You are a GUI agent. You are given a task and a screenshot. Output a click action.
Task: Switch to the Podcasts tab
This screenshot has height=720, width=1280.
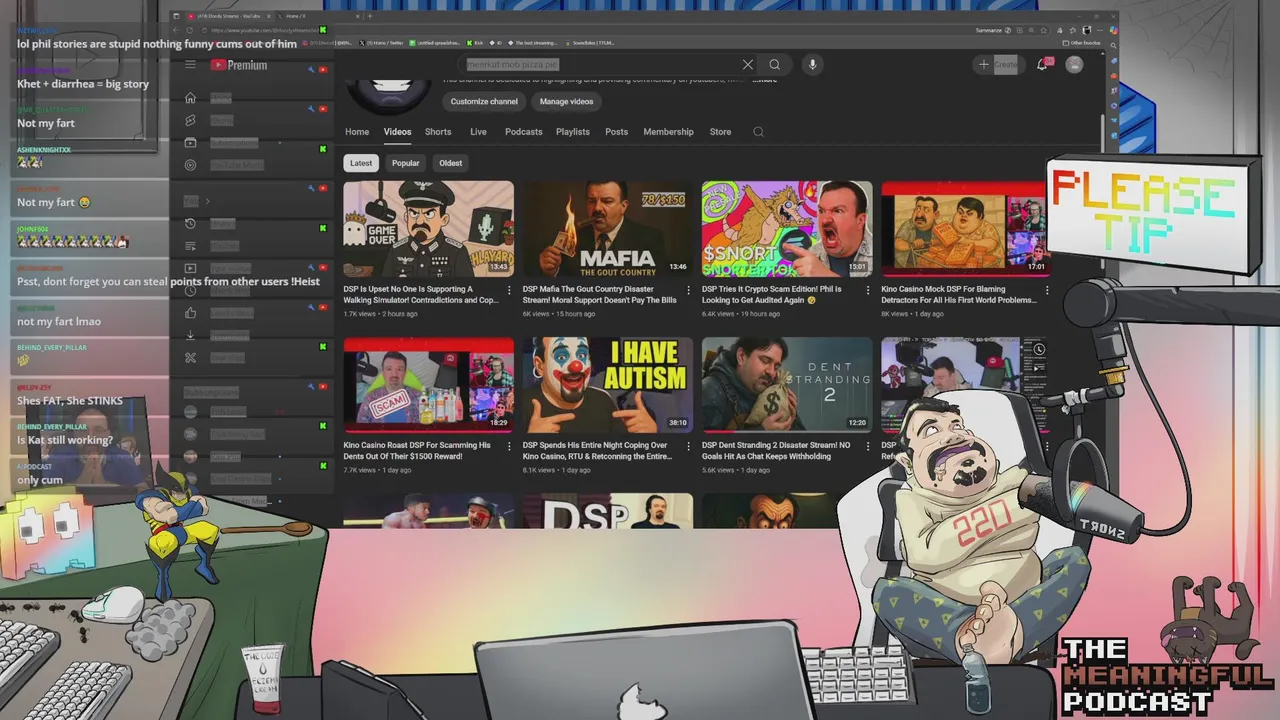point(523,132)
